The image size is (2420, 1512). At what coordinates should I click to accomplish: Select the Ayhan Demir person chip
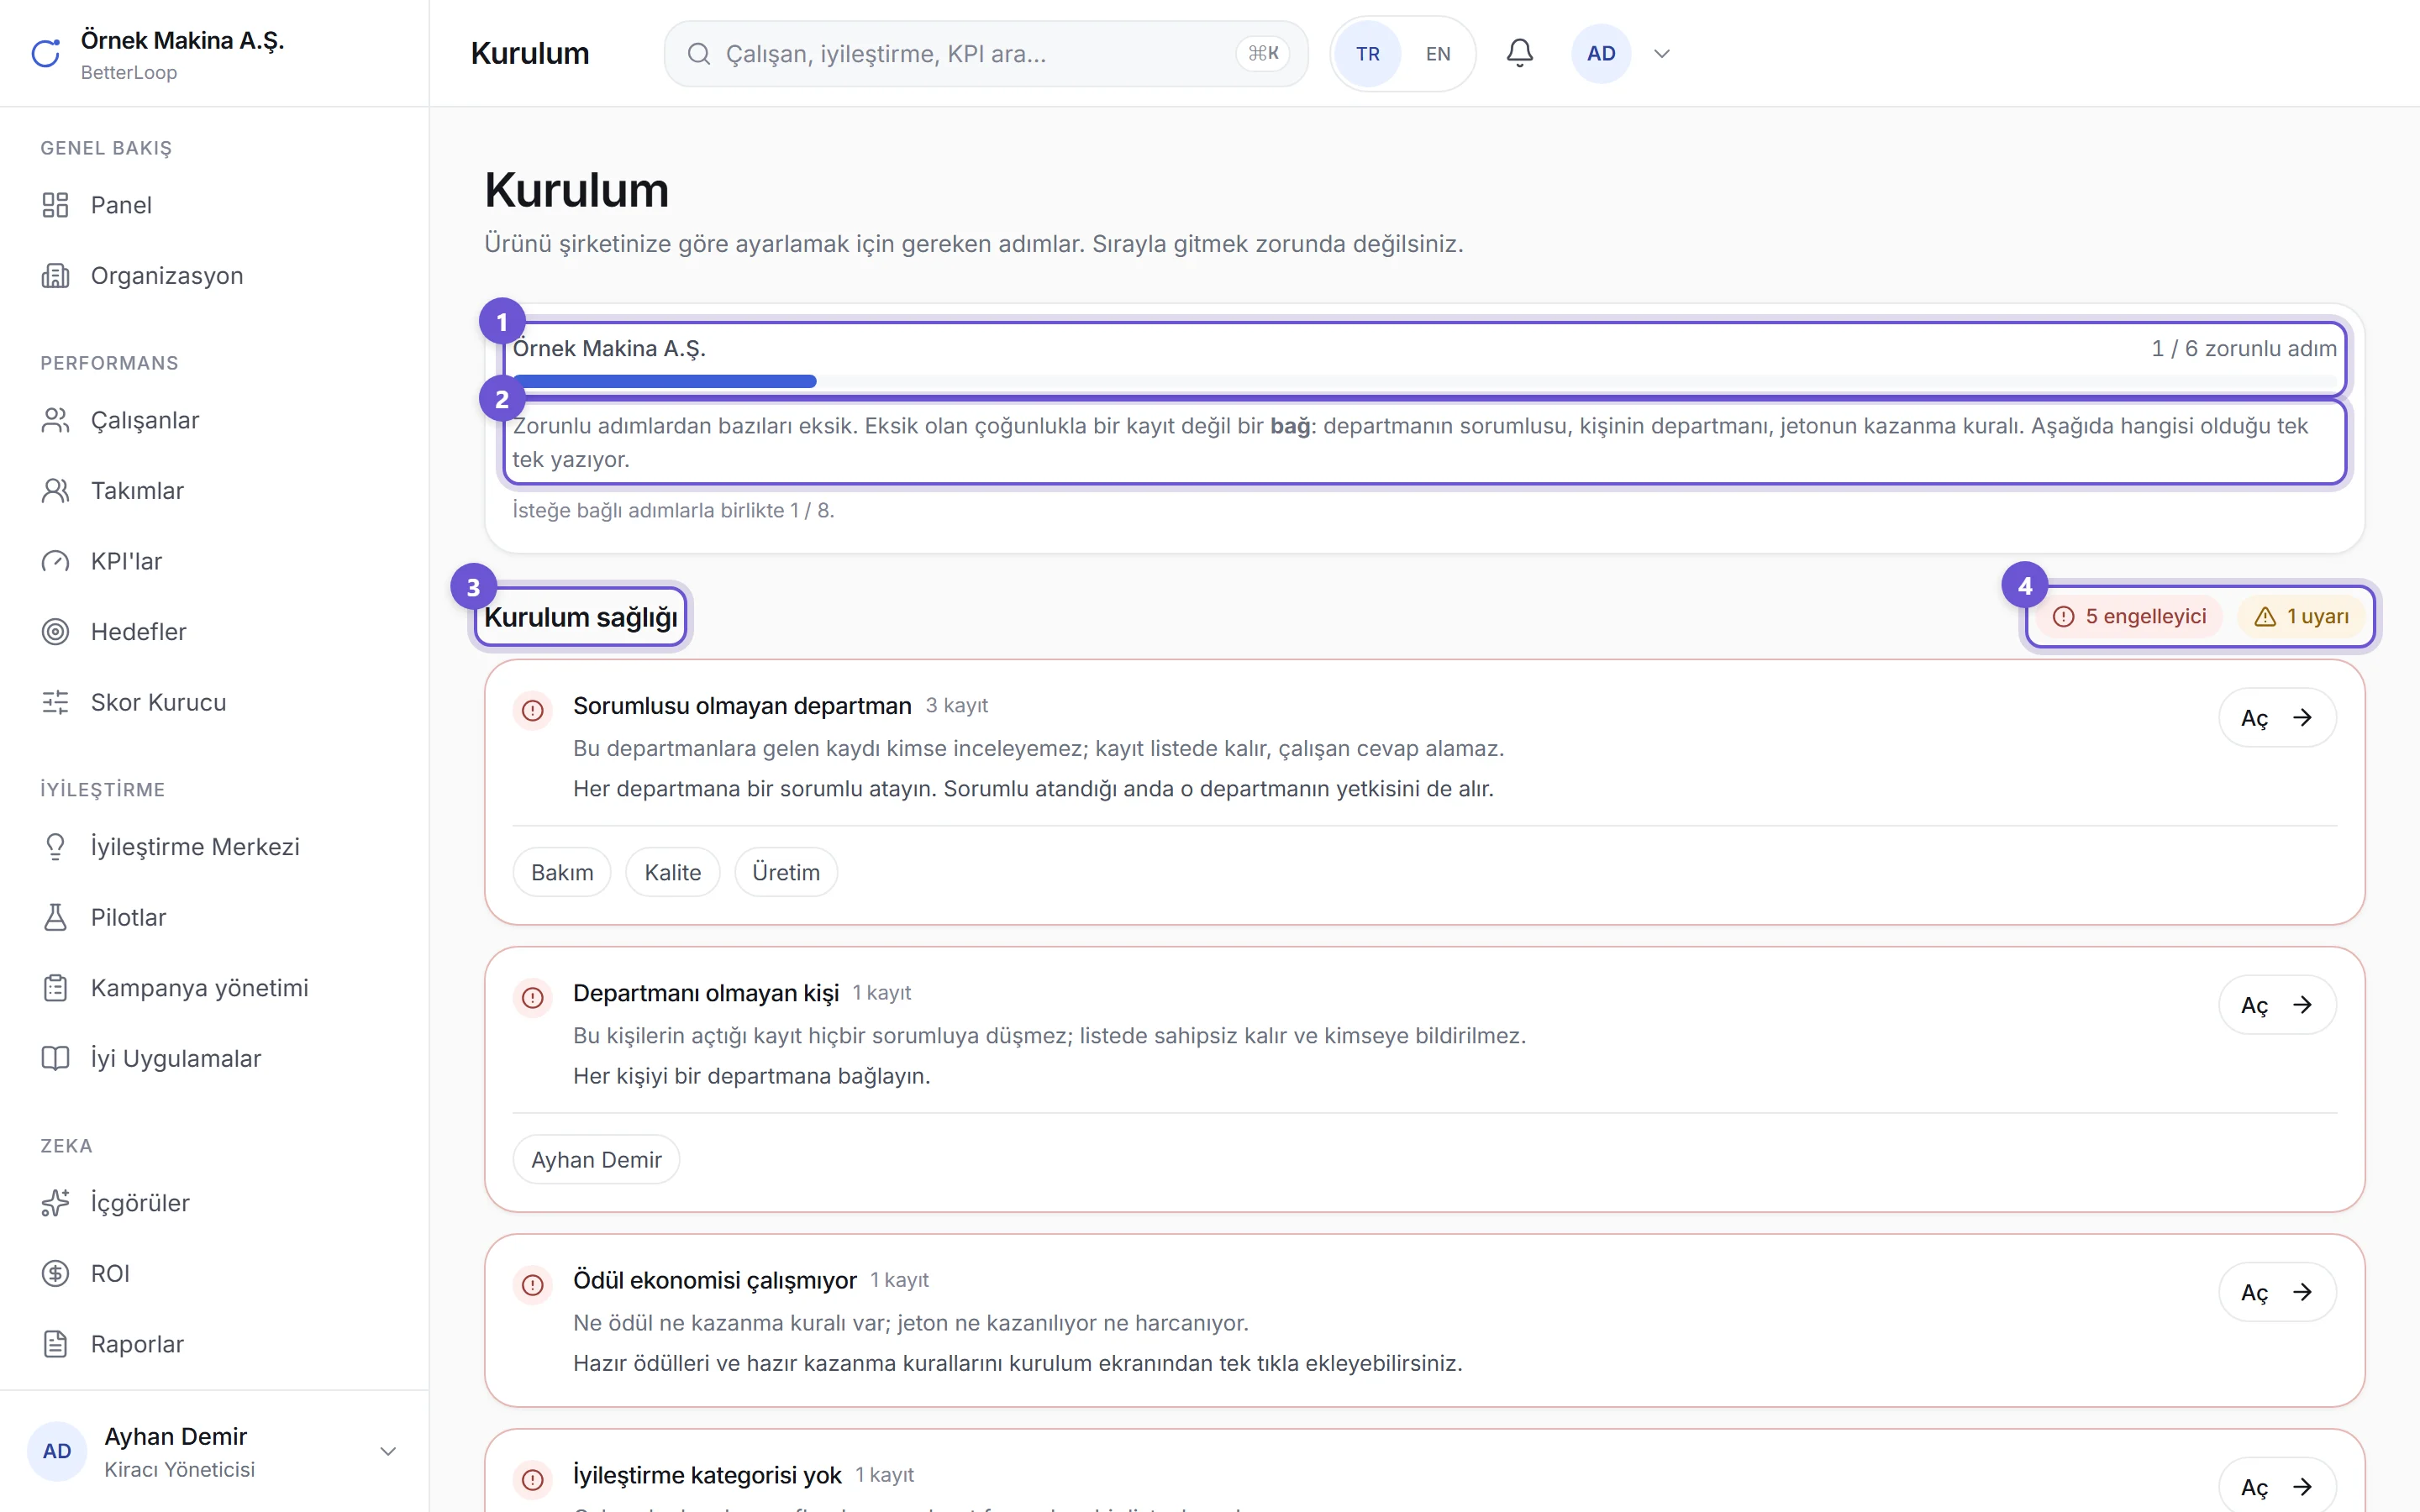[x=596, y=1159]
